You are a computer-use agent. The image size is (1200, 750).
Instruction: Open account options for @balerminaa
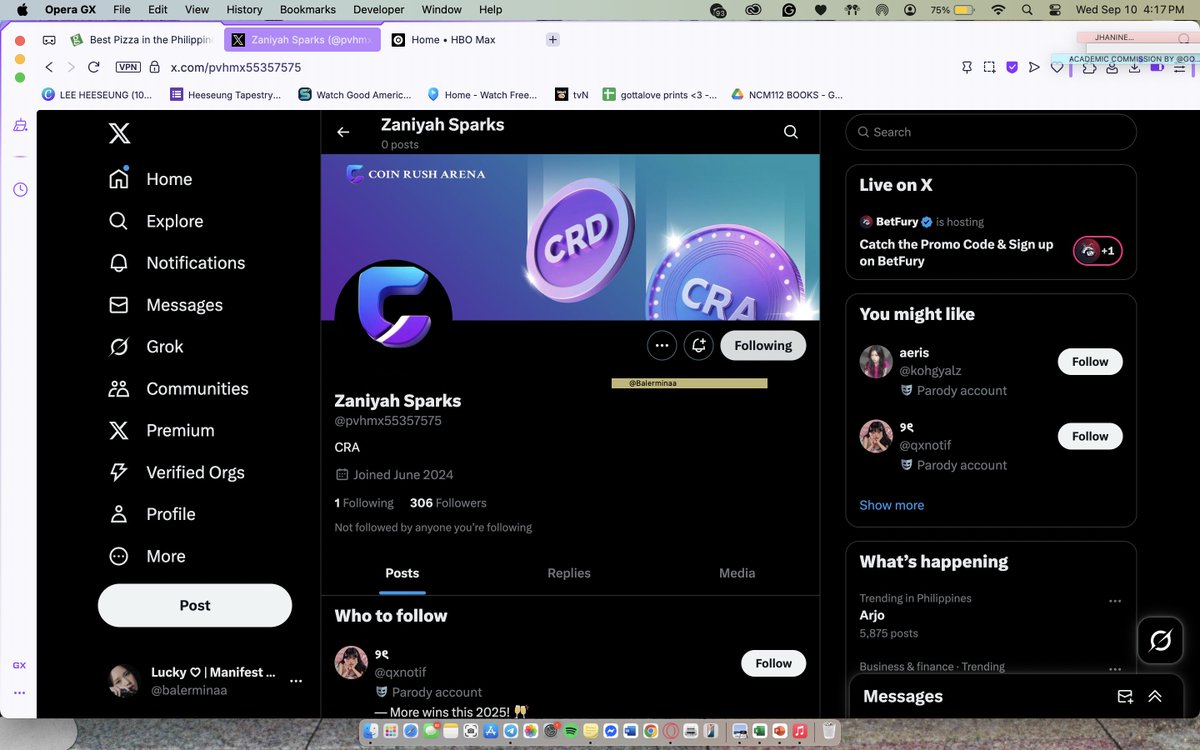(296, 681)
